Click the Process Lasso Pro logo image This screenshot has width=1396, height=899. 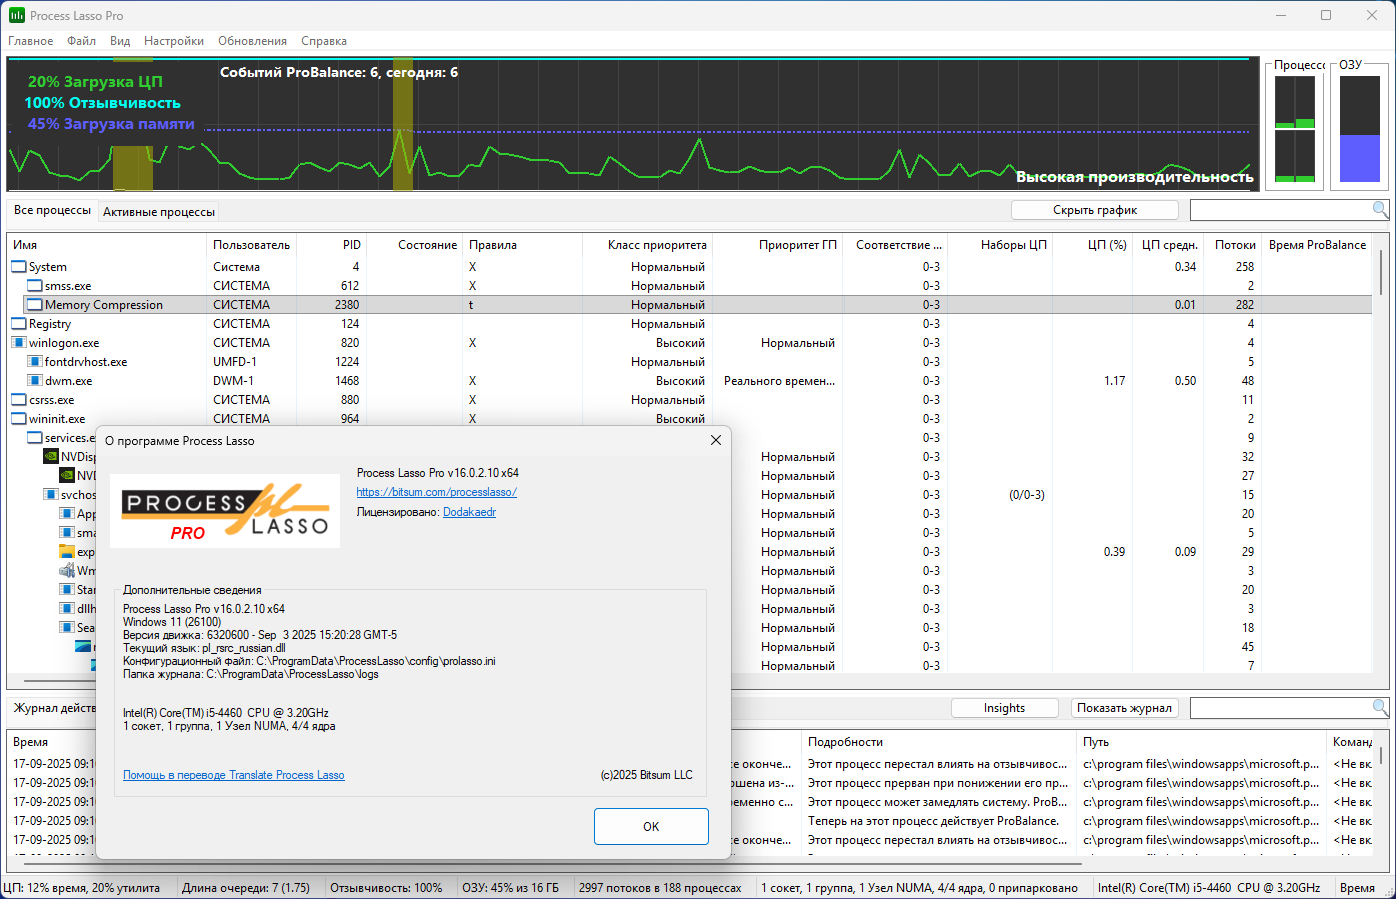(x=225, y=511)
